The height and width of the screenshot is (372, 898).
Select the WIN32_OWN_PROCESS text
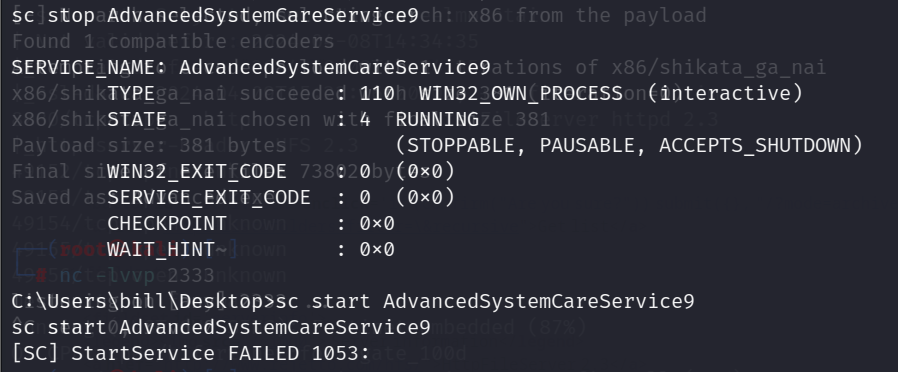(x=521, y=94)
